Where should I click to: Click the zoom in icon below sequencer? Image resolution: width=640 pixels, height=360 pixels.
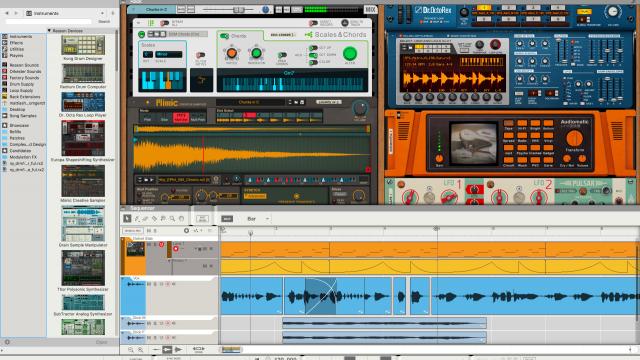[x=140, y=350]
